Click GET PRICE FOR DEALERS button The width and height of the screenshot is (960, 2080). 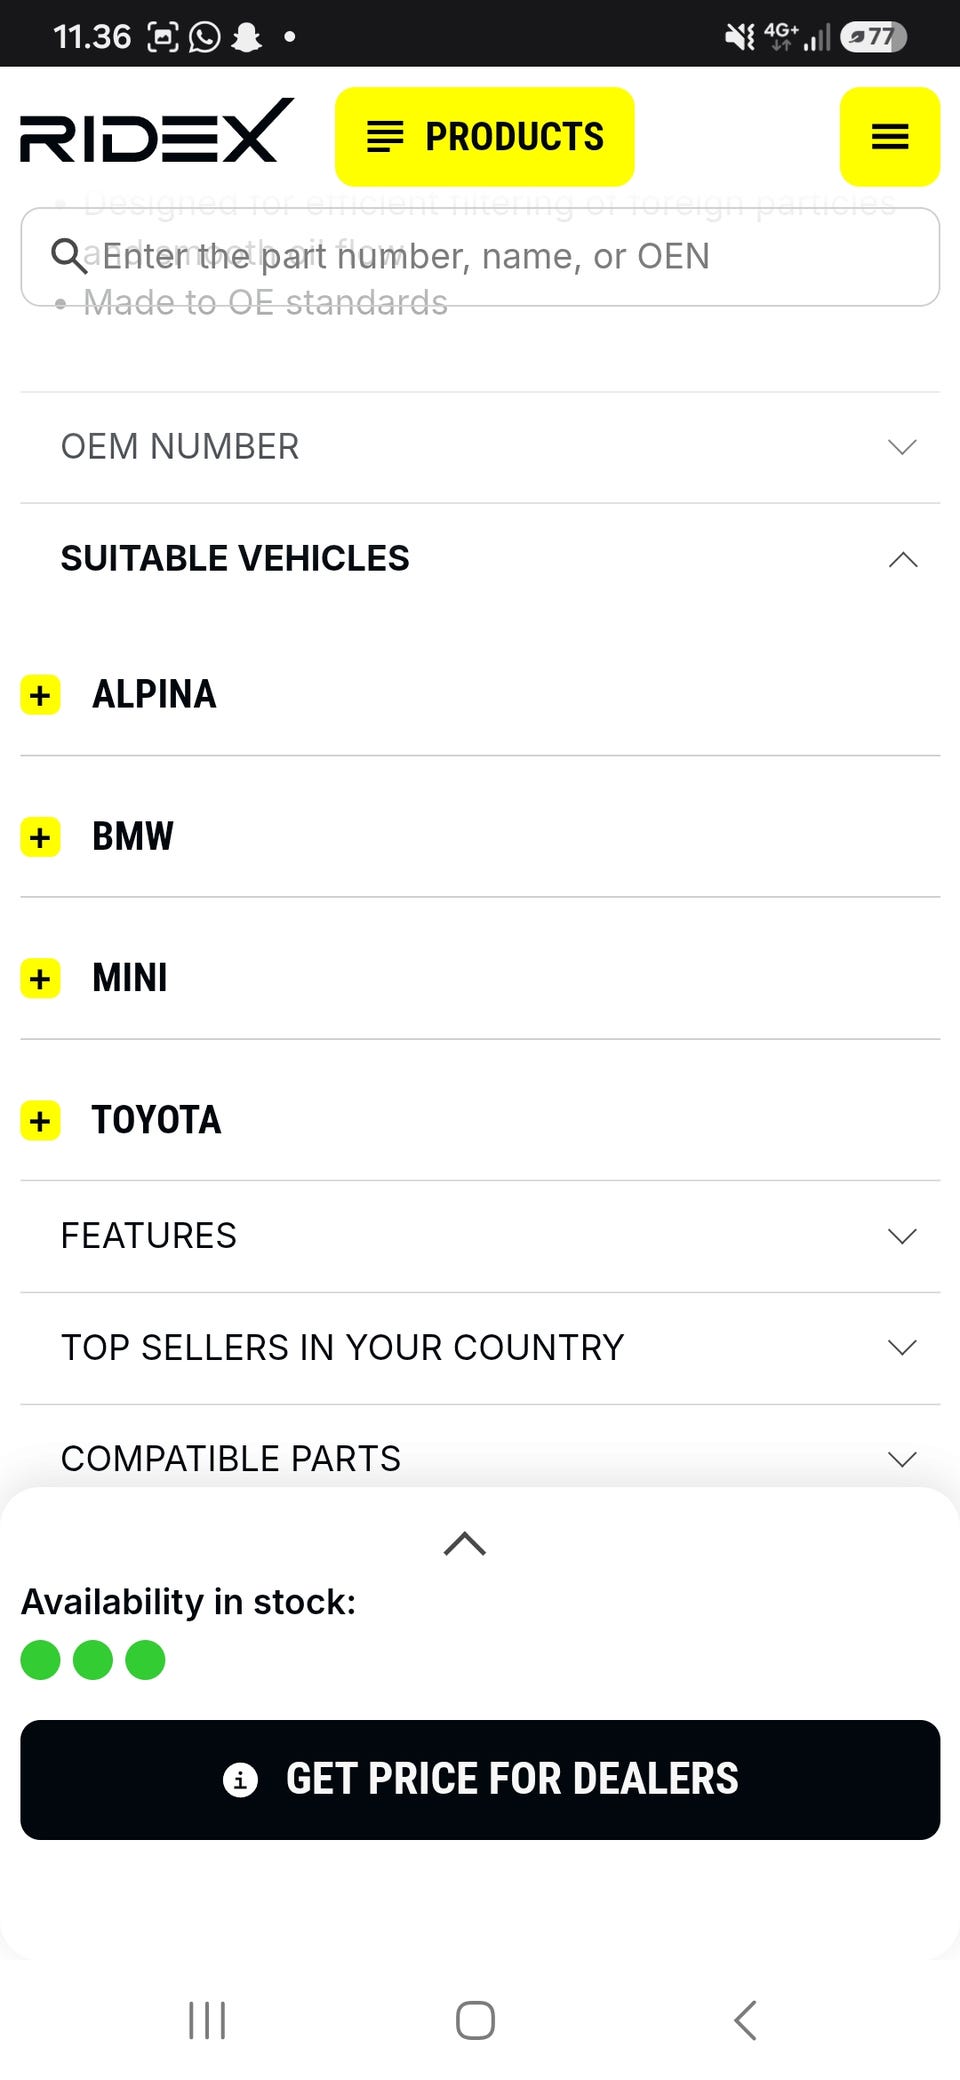[x=480, y=1780]
